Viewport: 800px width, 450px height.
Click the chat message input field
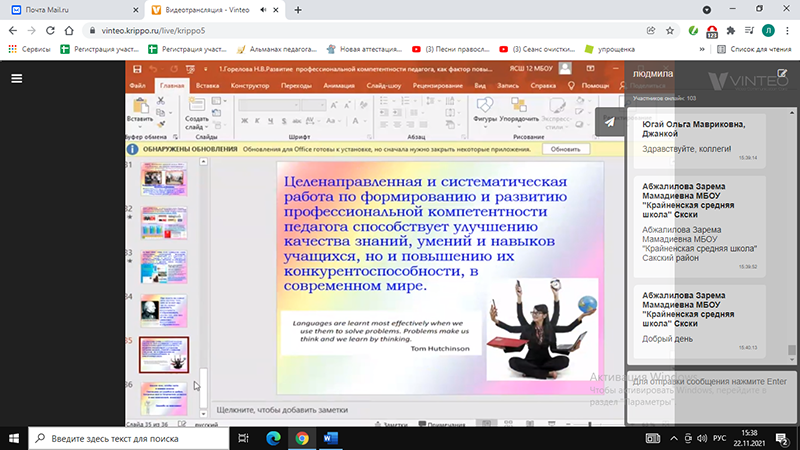point(712,397)
